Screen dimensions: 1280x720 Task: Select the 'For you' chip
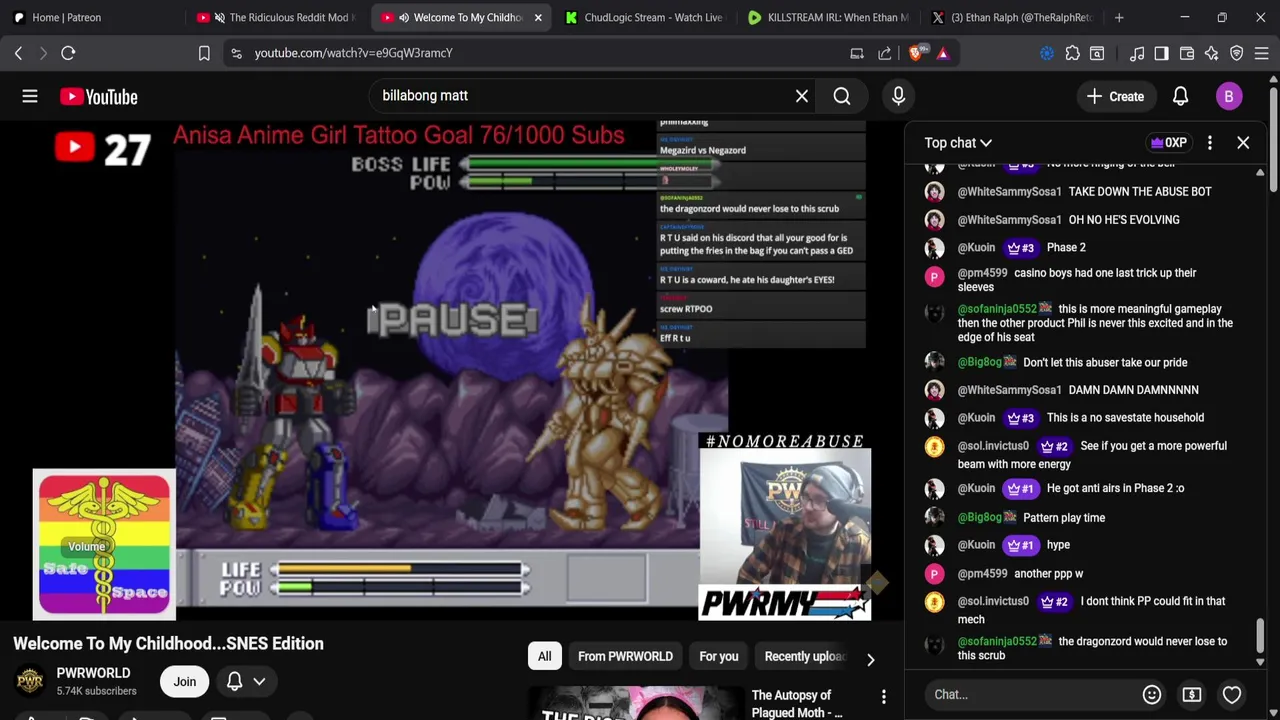coord(718,656)
